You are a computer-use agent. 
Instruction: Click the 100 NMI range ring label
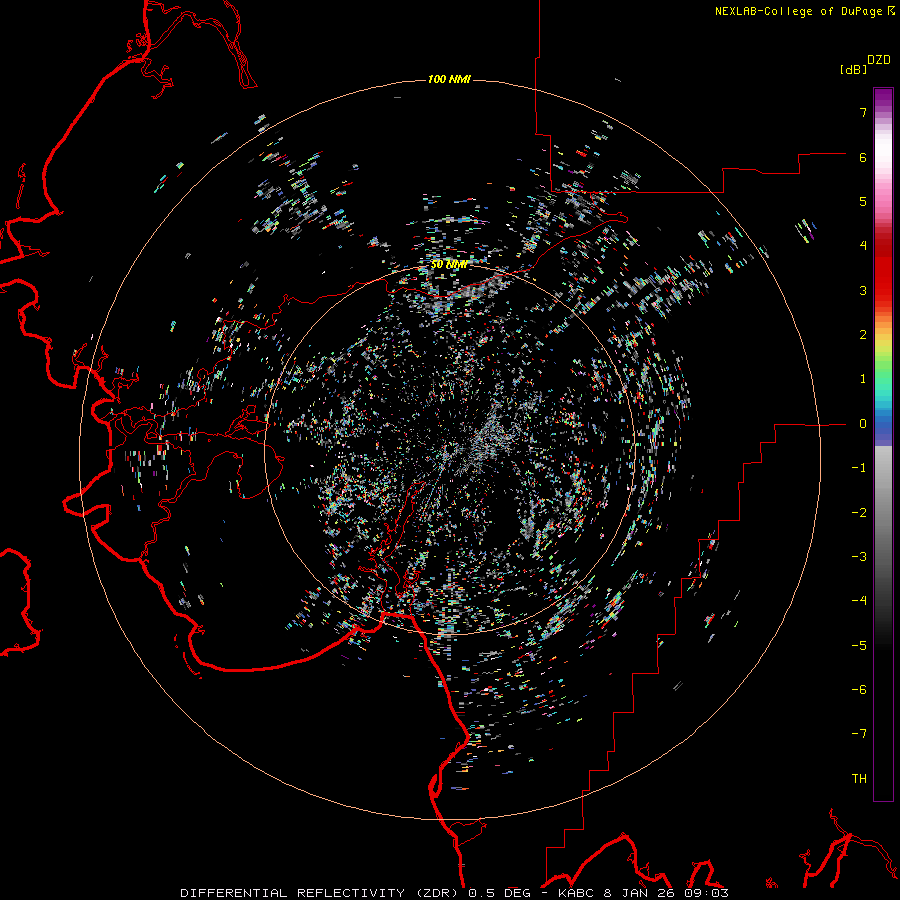pyautogui.click(x=449, y=79)
